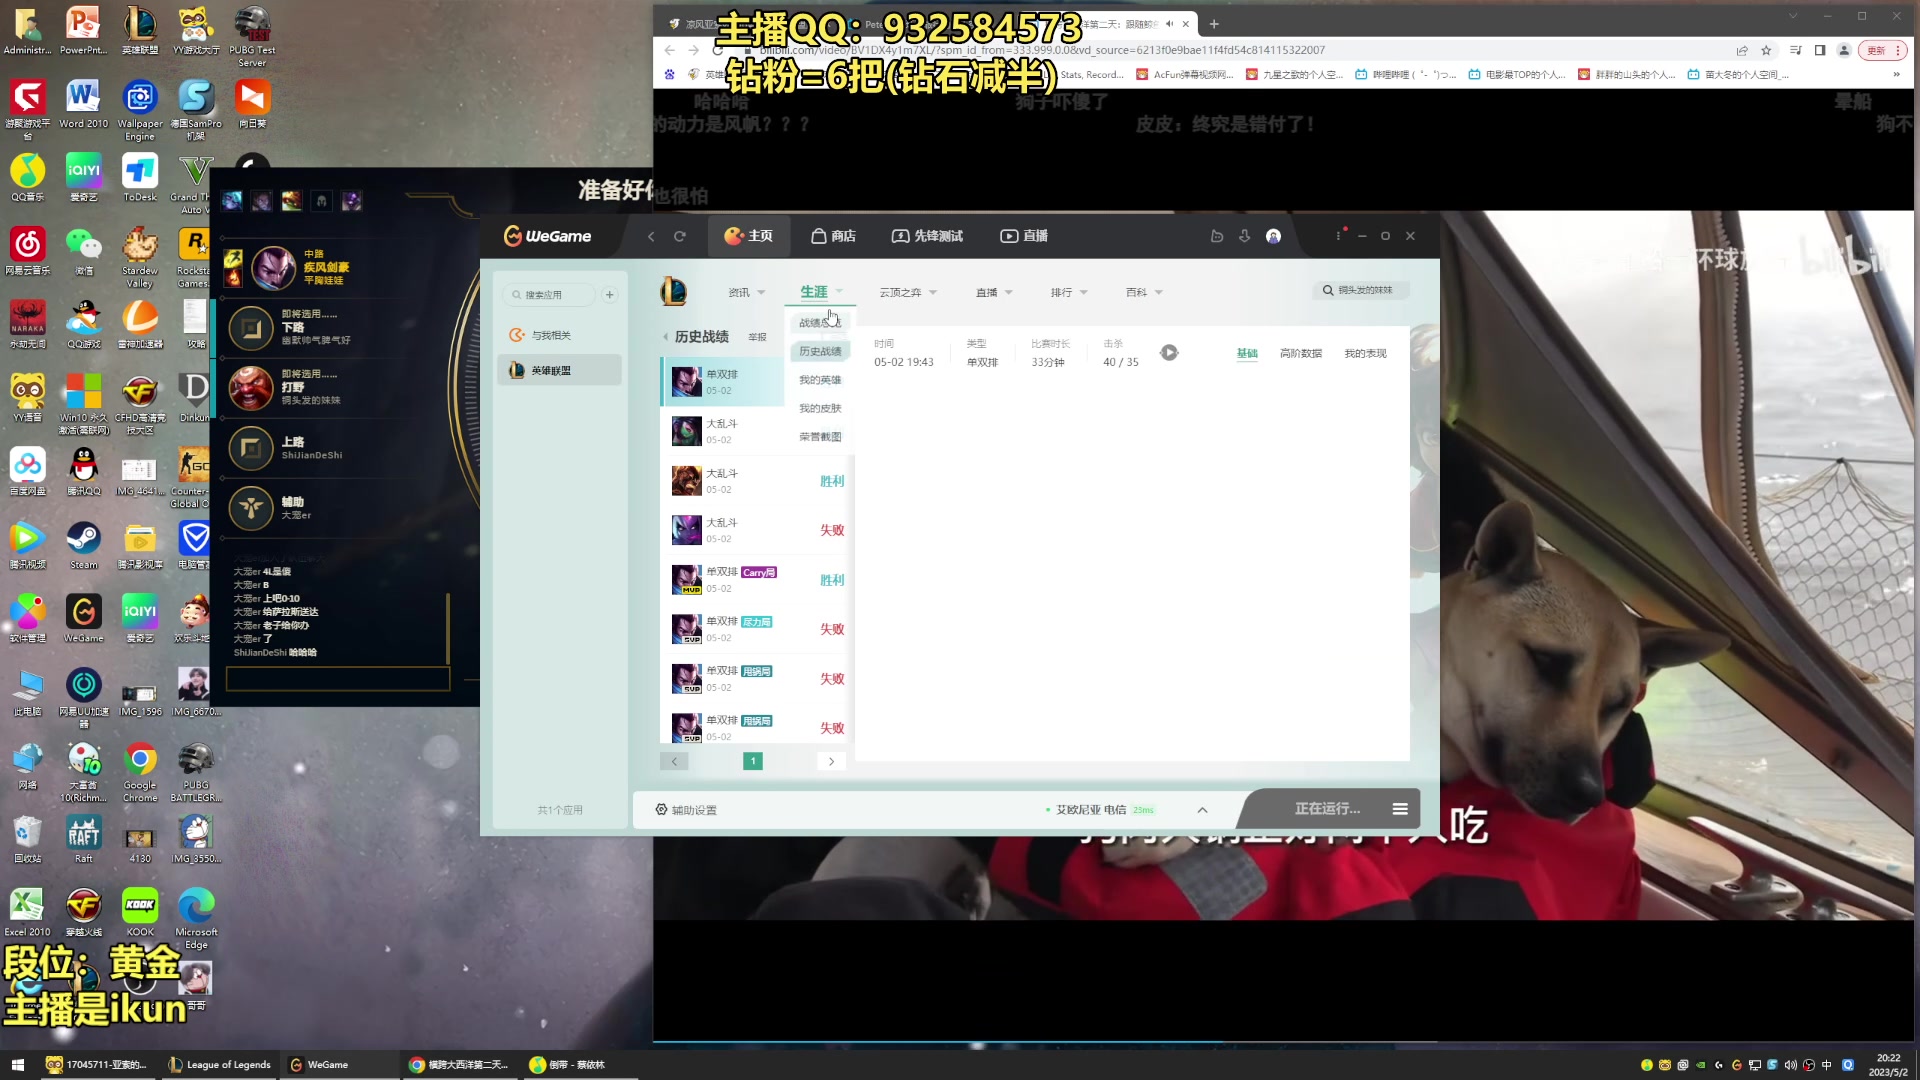Click Chrome bookmark star icon in address bar
Screen dimensions: 1920x1080
coord(1766,50)
